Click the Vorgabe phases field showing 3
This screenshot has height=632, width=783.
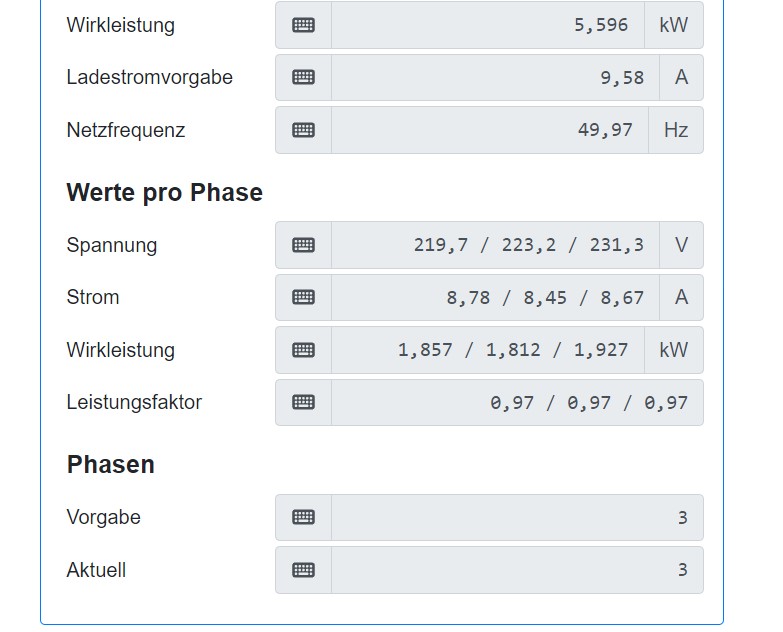pos(517,518)
